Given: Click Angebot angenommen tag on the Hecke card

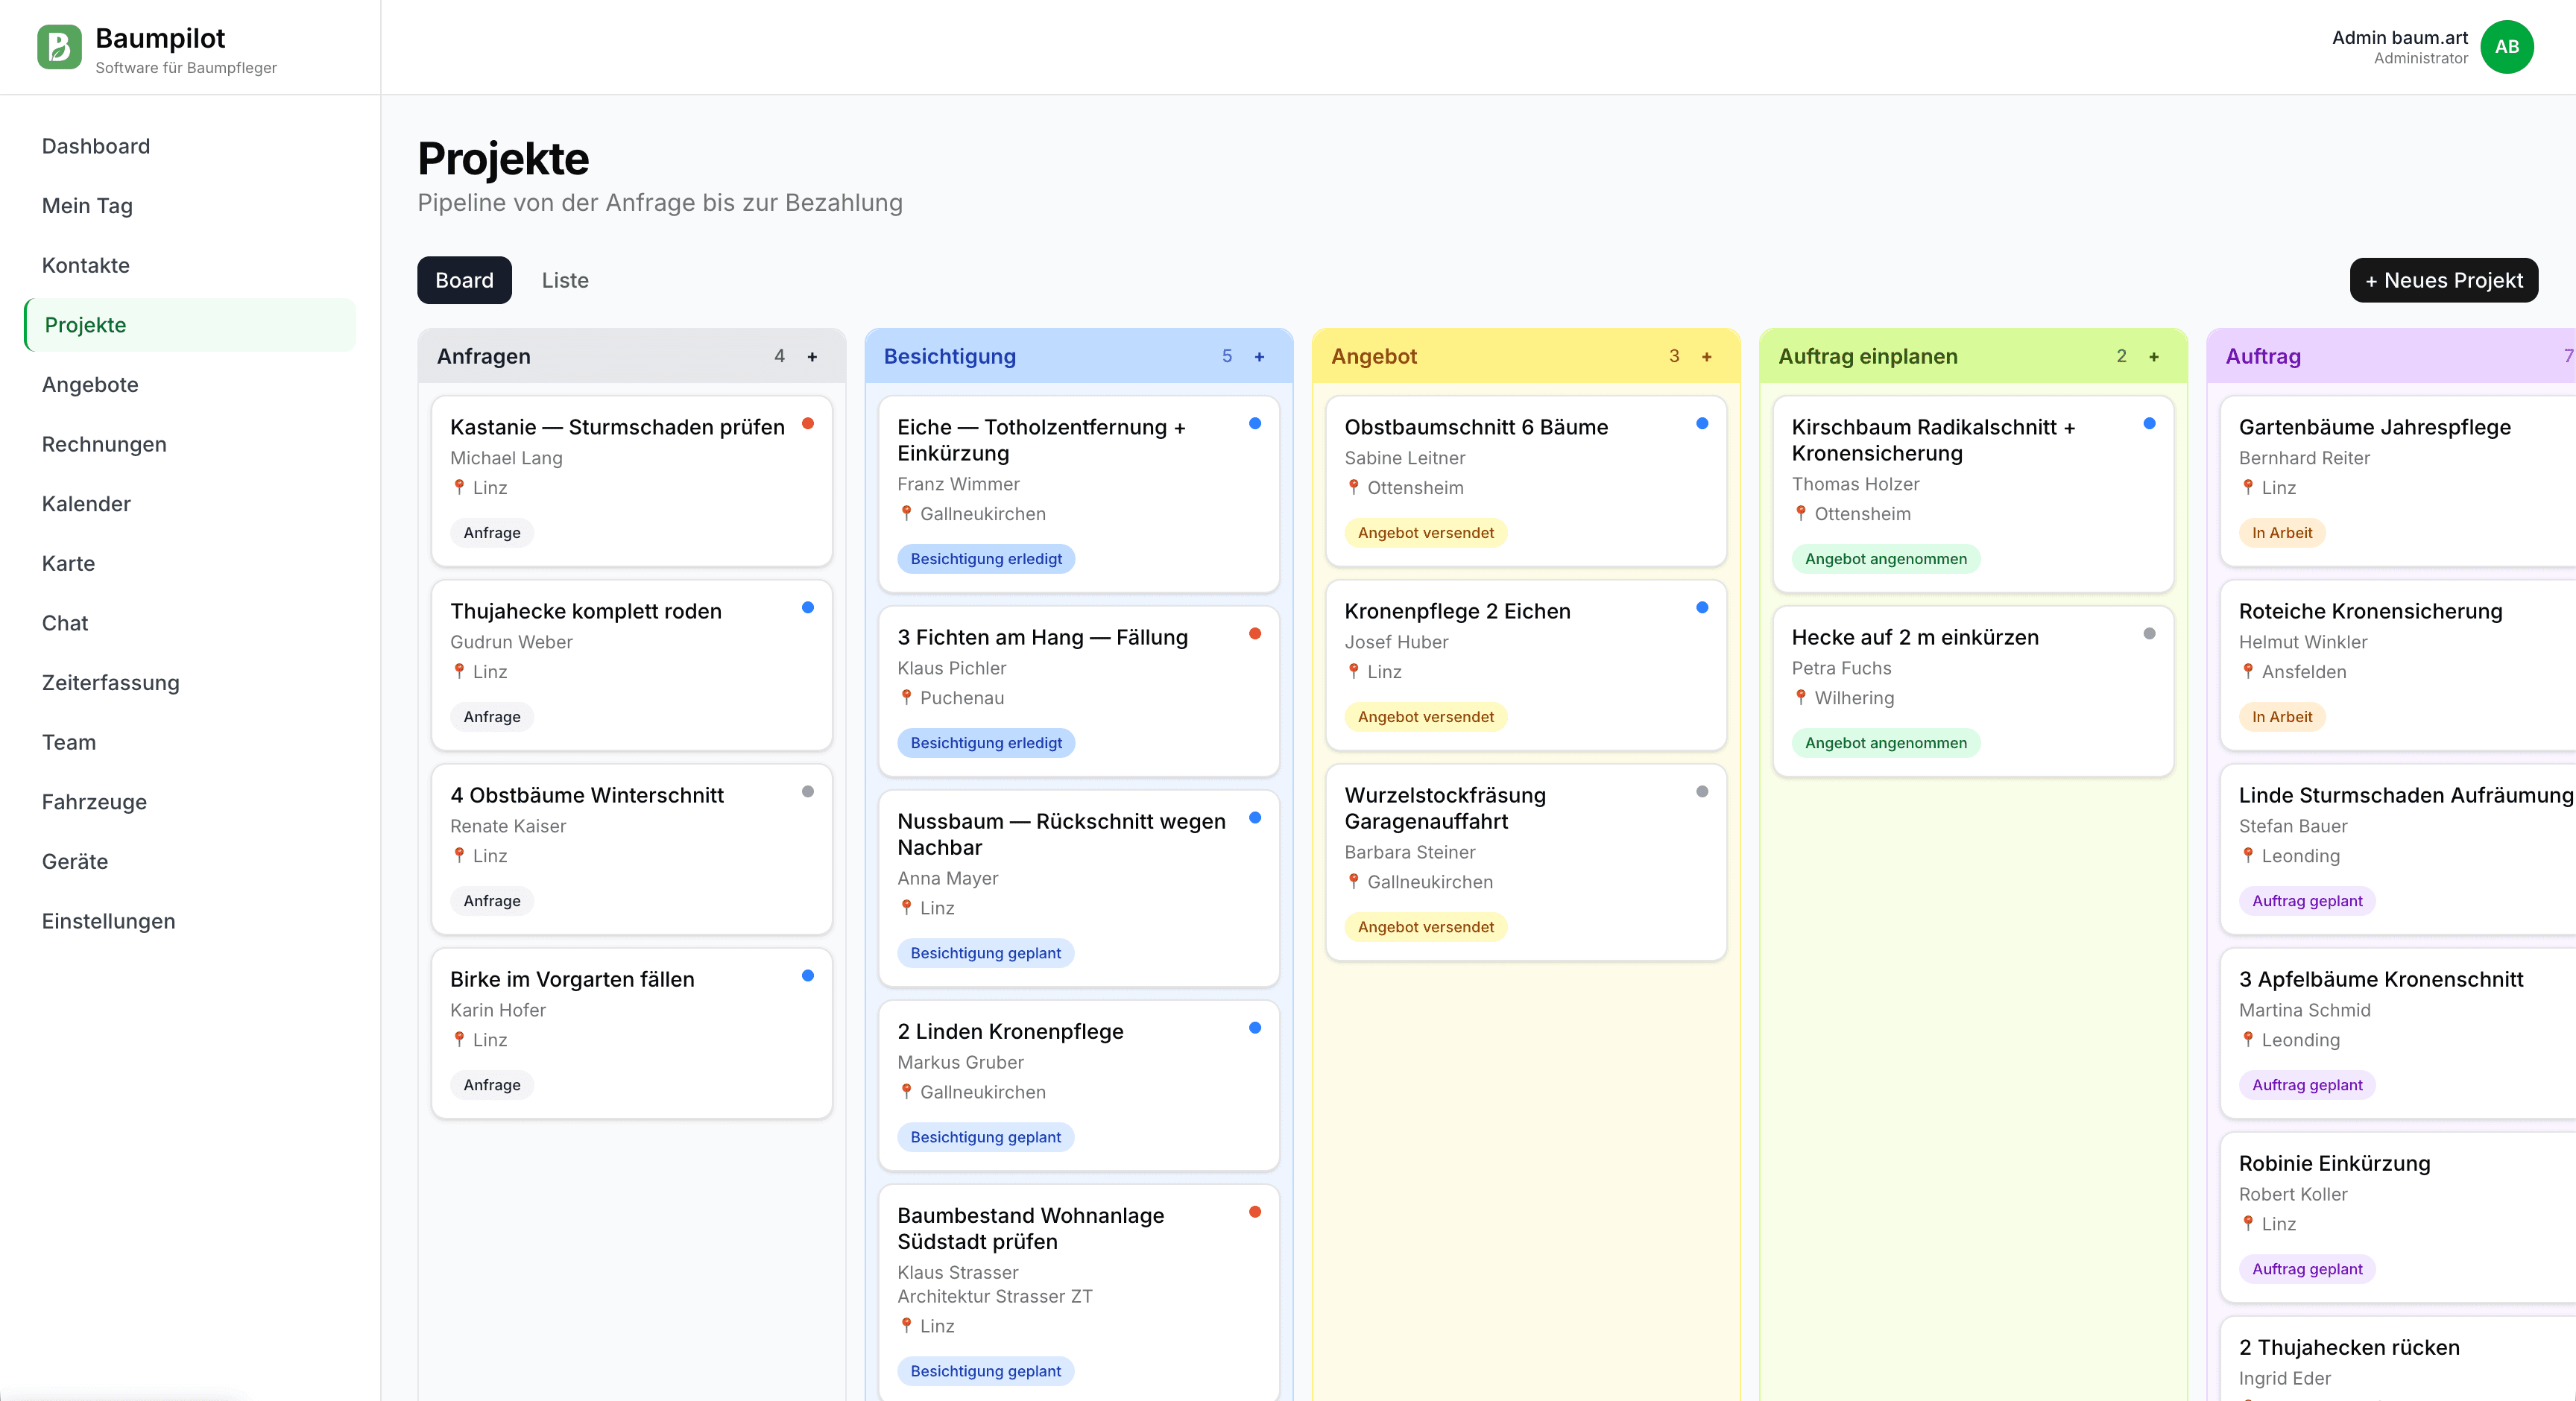Looking at the screenshot, I should point(1885,743).
